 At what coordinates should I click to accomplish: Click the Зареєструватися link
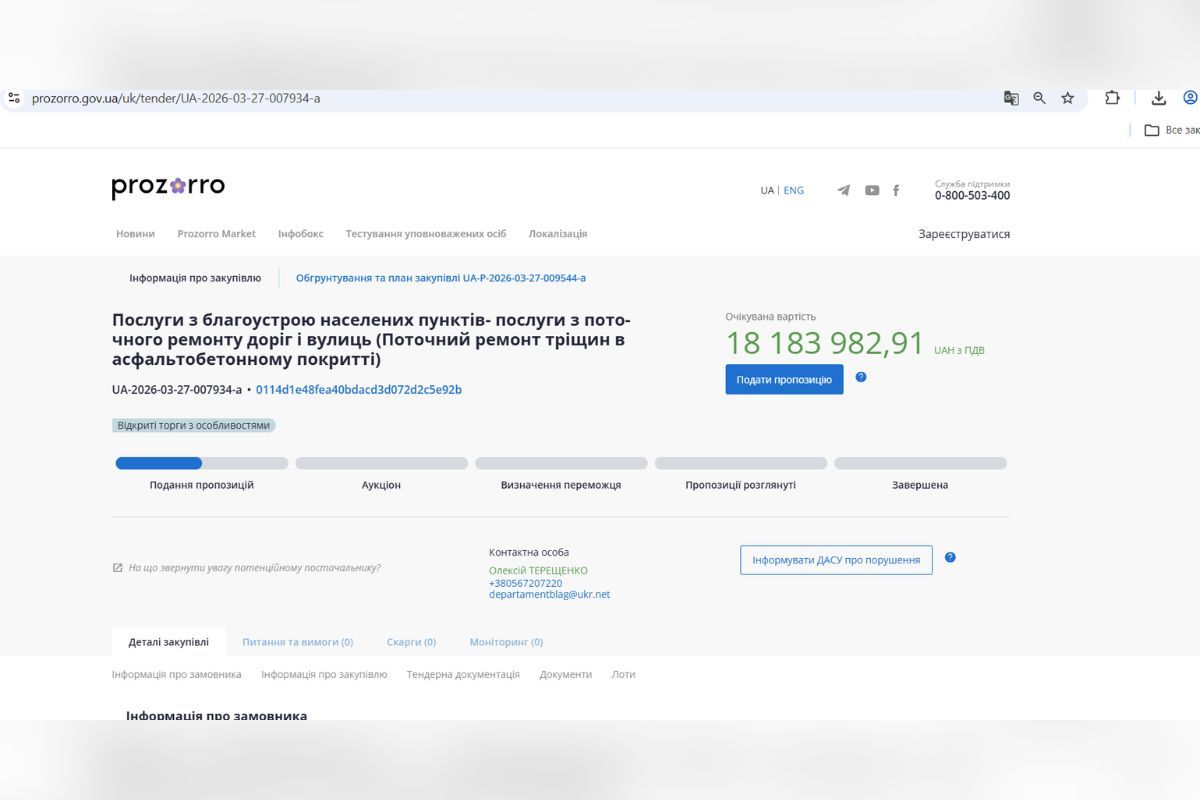point(964,233)
